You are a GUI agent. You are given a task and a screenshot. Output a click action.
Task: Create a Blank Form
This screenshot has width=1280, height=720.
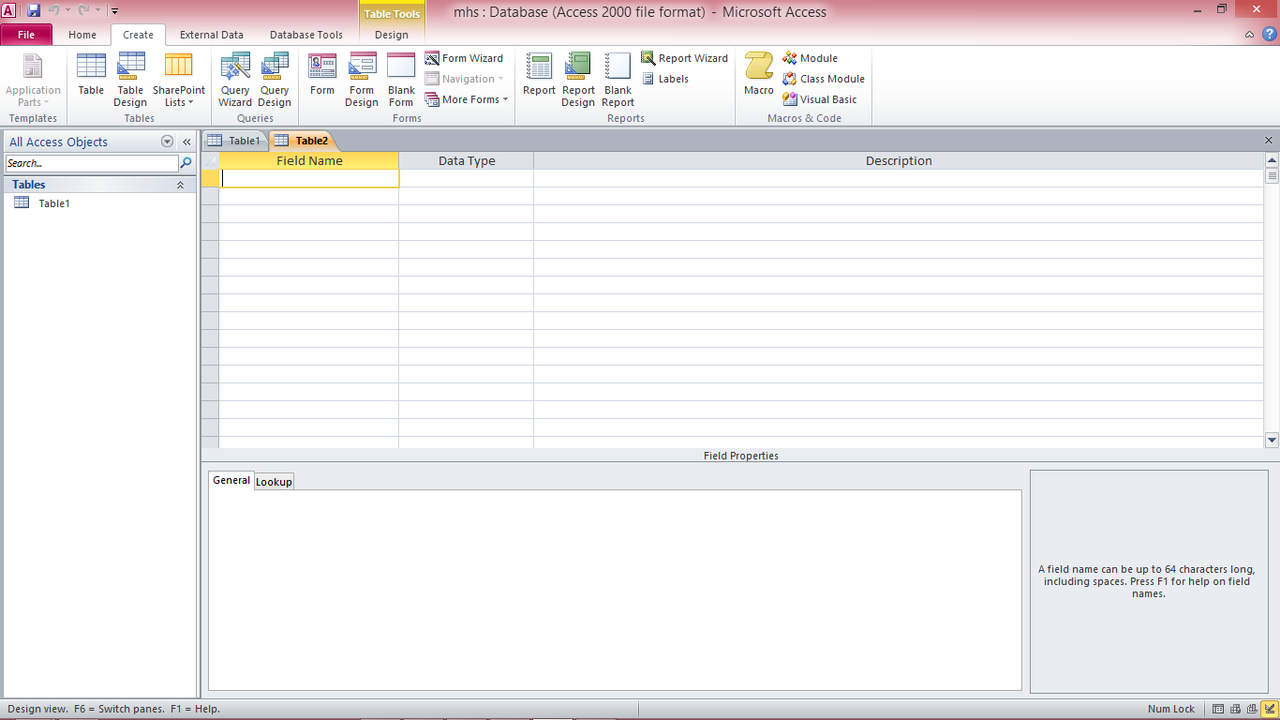pos(401,79)
